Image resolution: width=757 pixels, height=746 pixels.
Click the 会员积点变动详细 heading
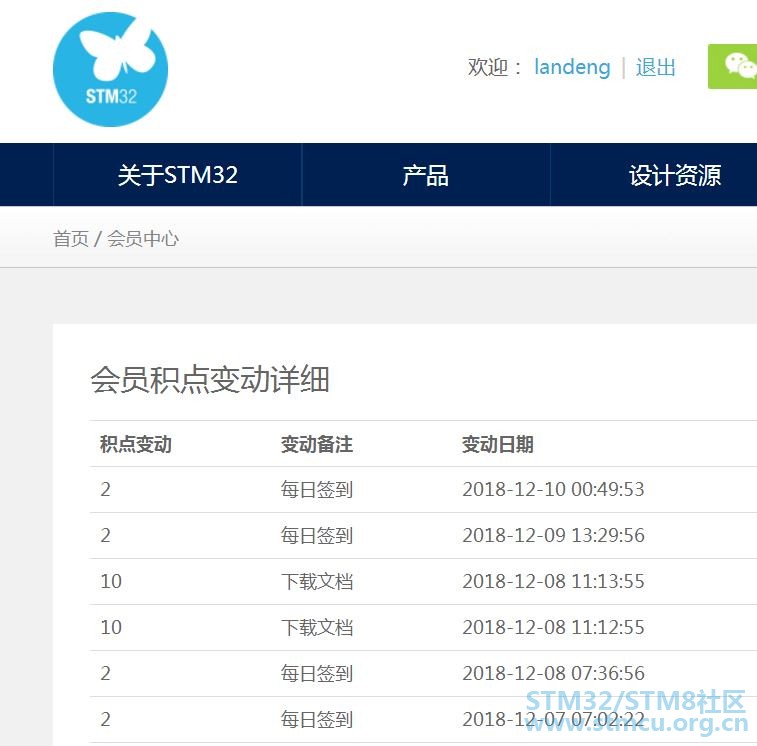(x=210, y=380)
